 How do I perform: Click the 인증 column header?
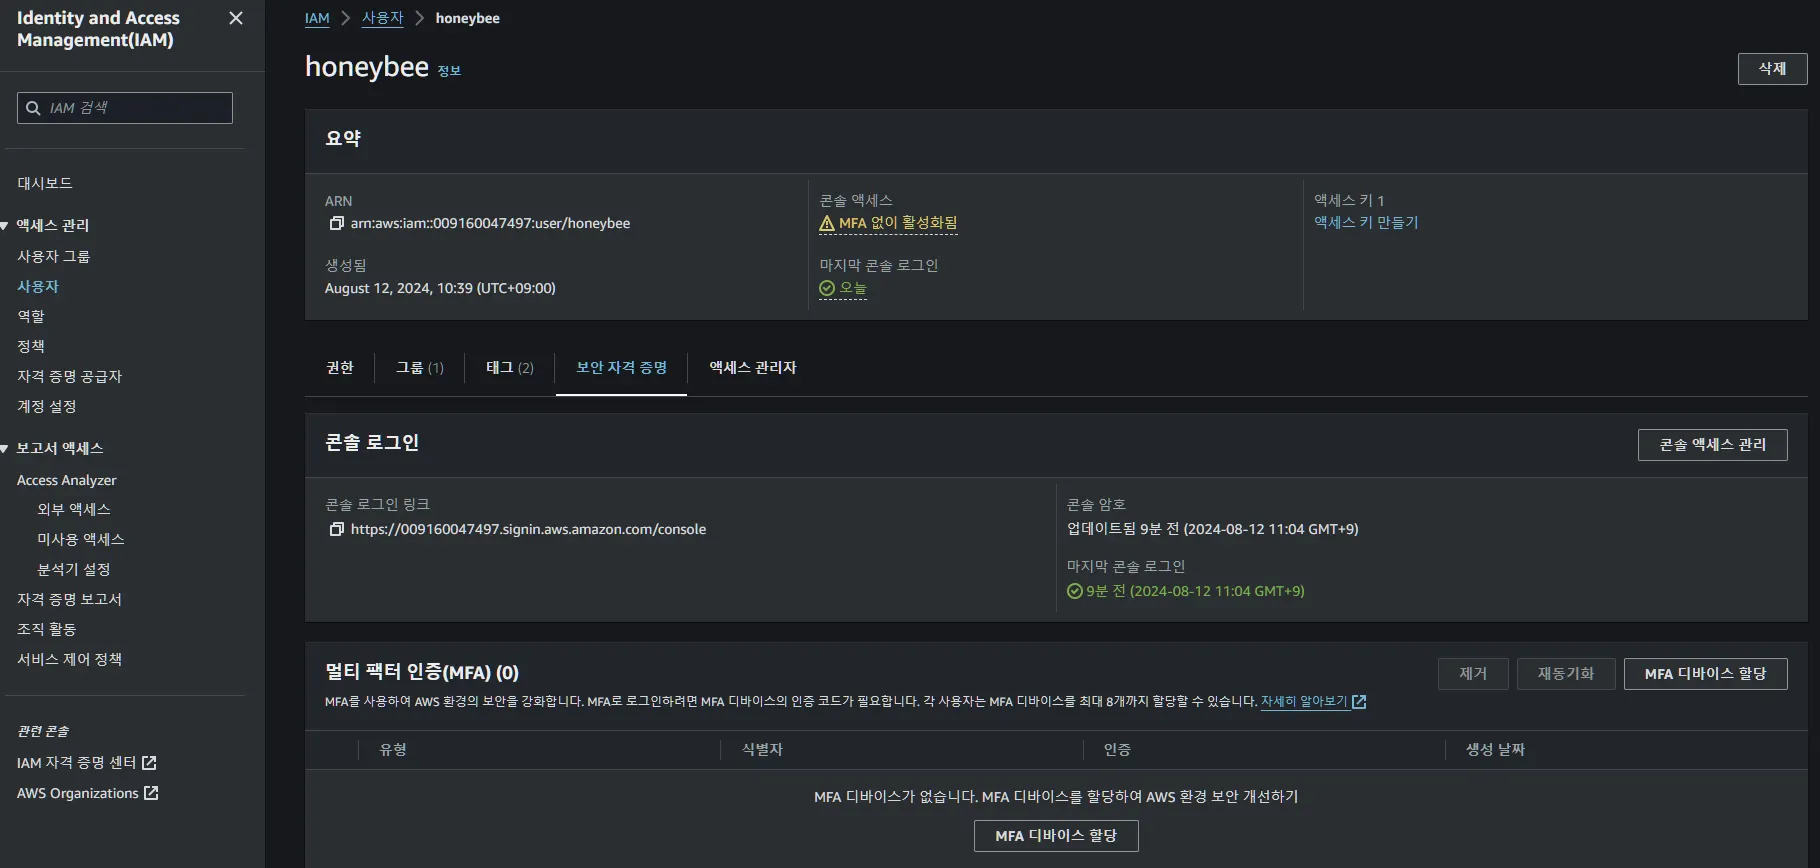click(1117, 750)
